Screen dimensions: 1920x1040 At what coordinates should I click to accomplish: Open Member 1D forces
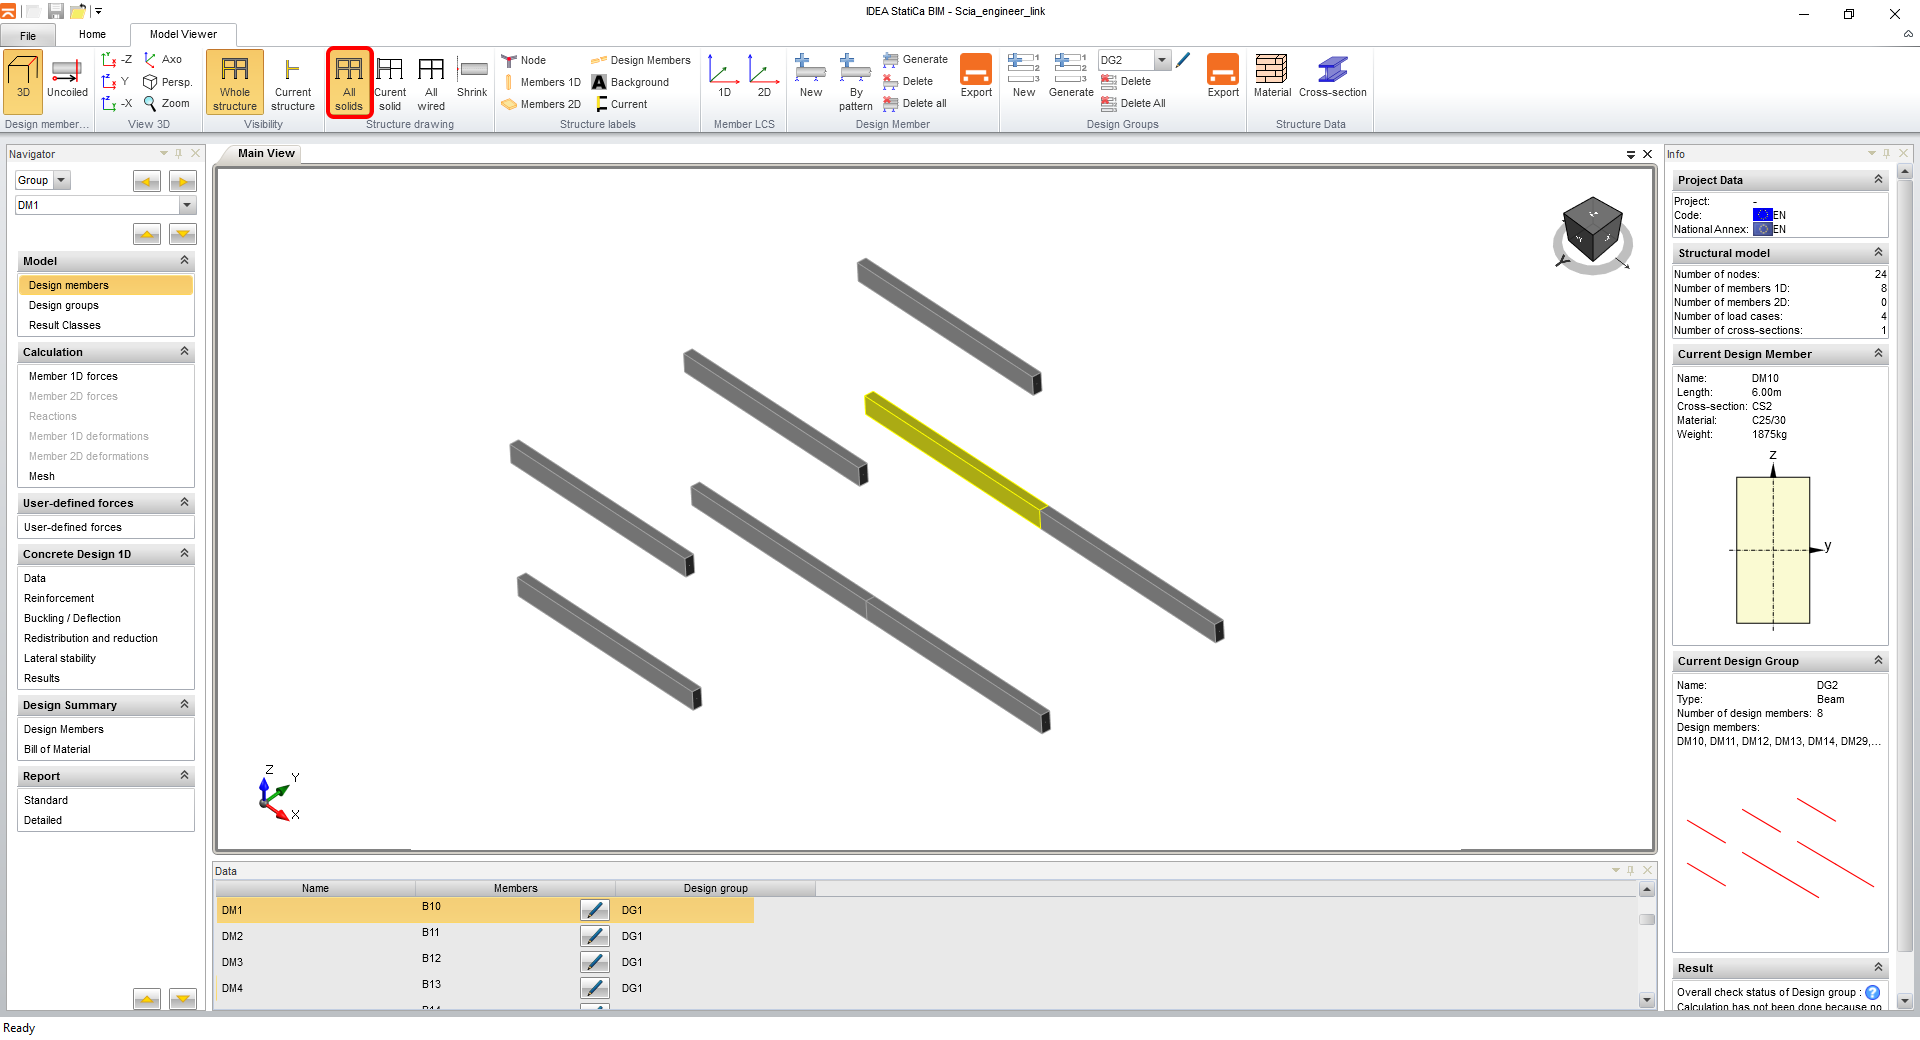point(73,376)
